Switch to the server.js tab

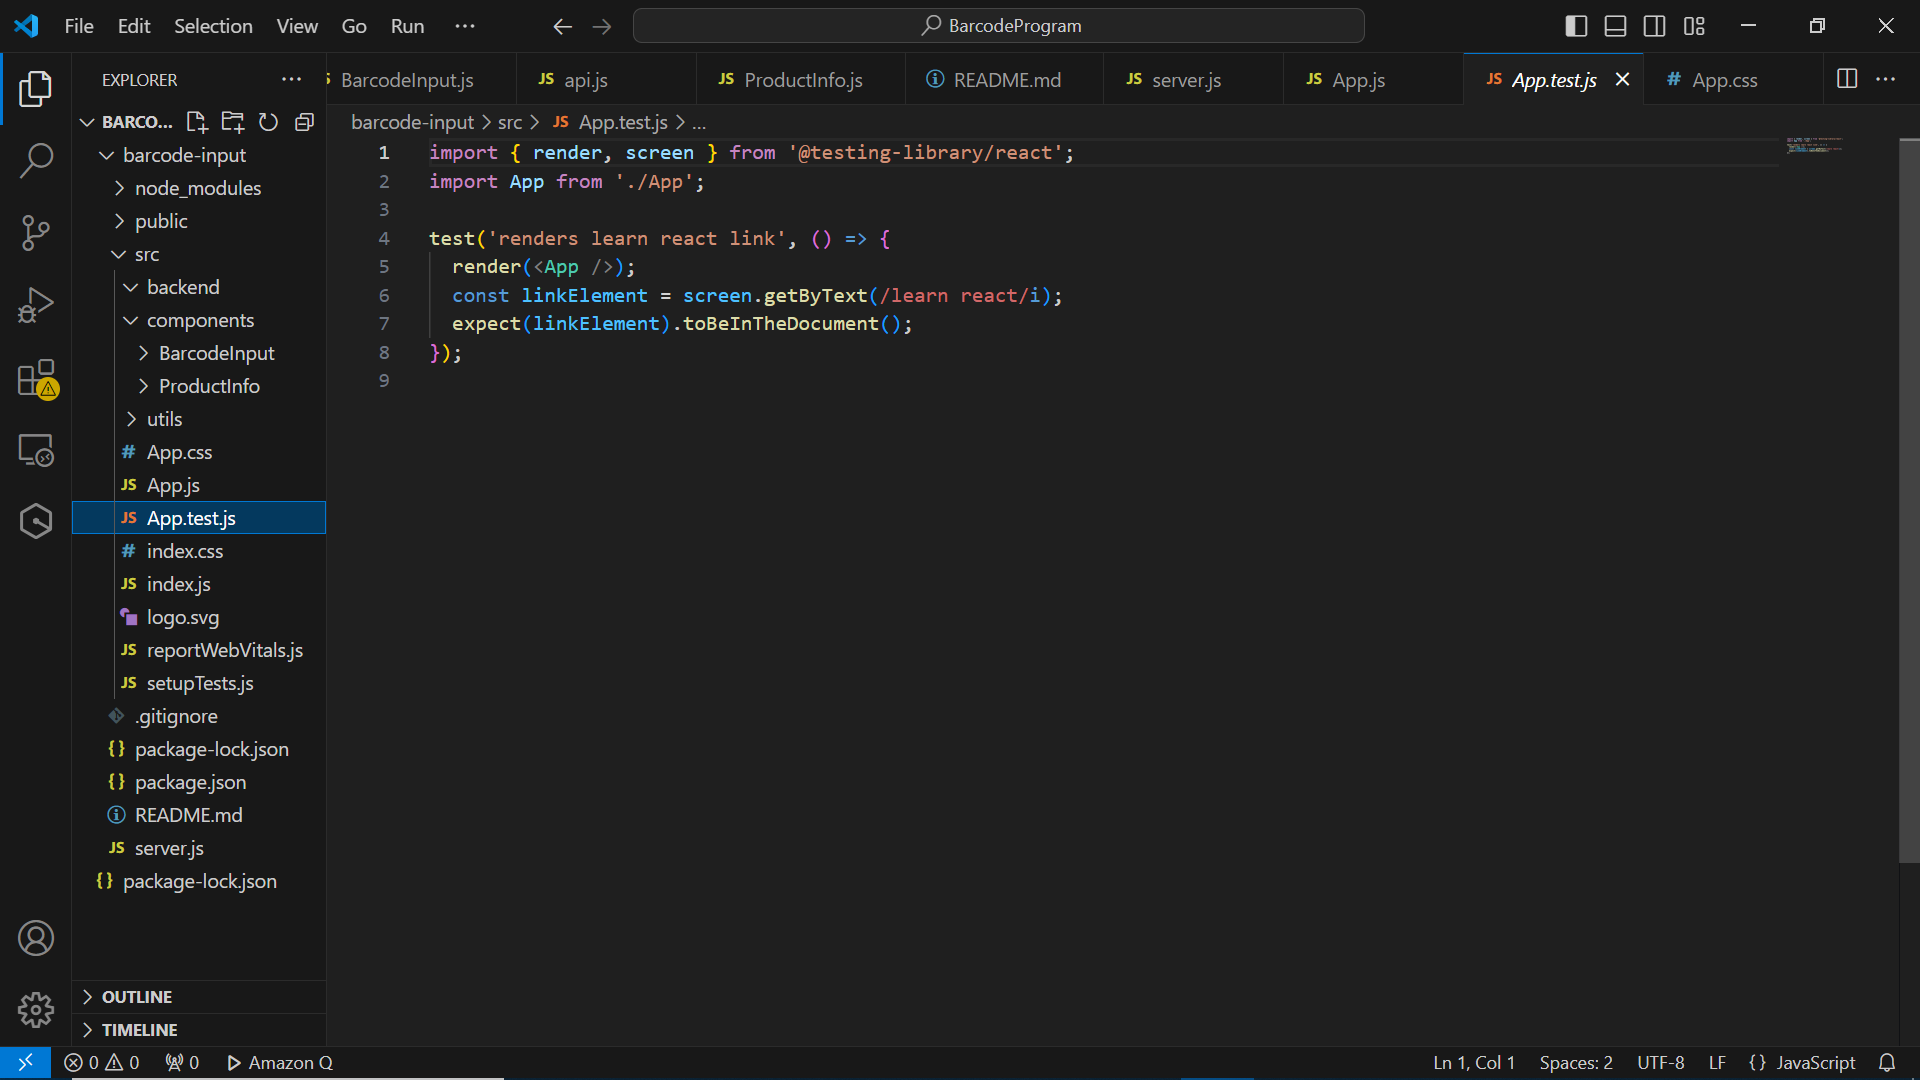click(1185, 80)
